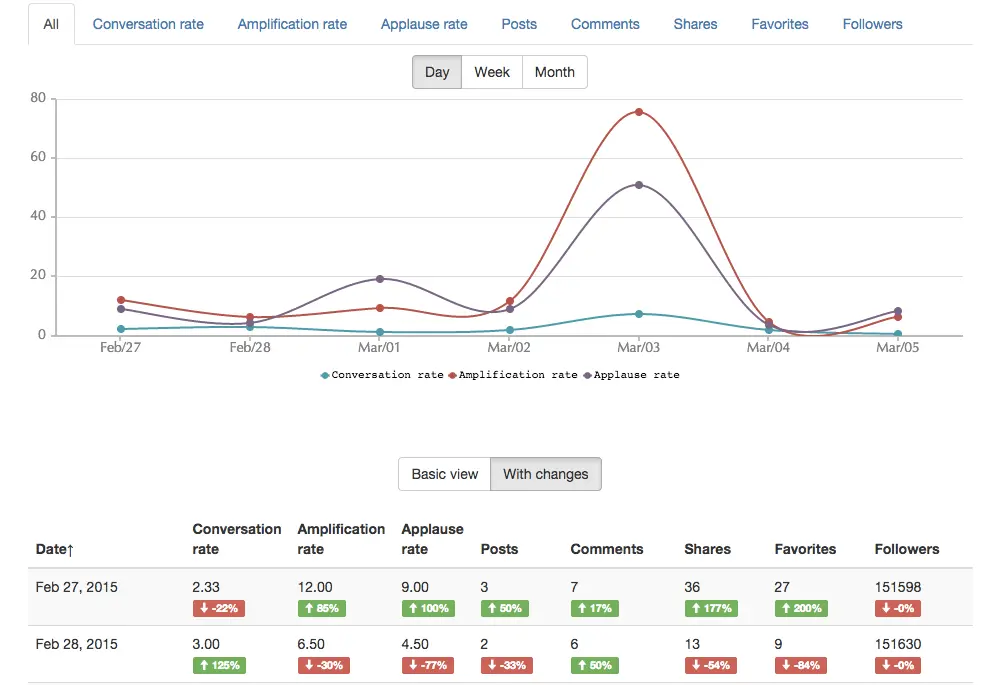Sort table by the Date column header

coord(56,549)
